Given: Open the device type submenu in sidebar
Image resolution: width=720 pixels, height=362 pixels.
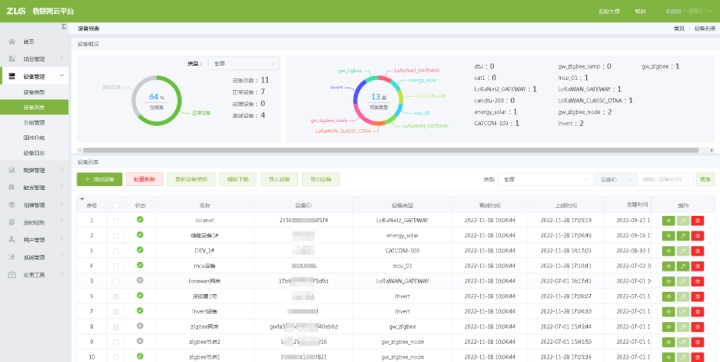Looking at the screenshot, I should coord(34,92).
